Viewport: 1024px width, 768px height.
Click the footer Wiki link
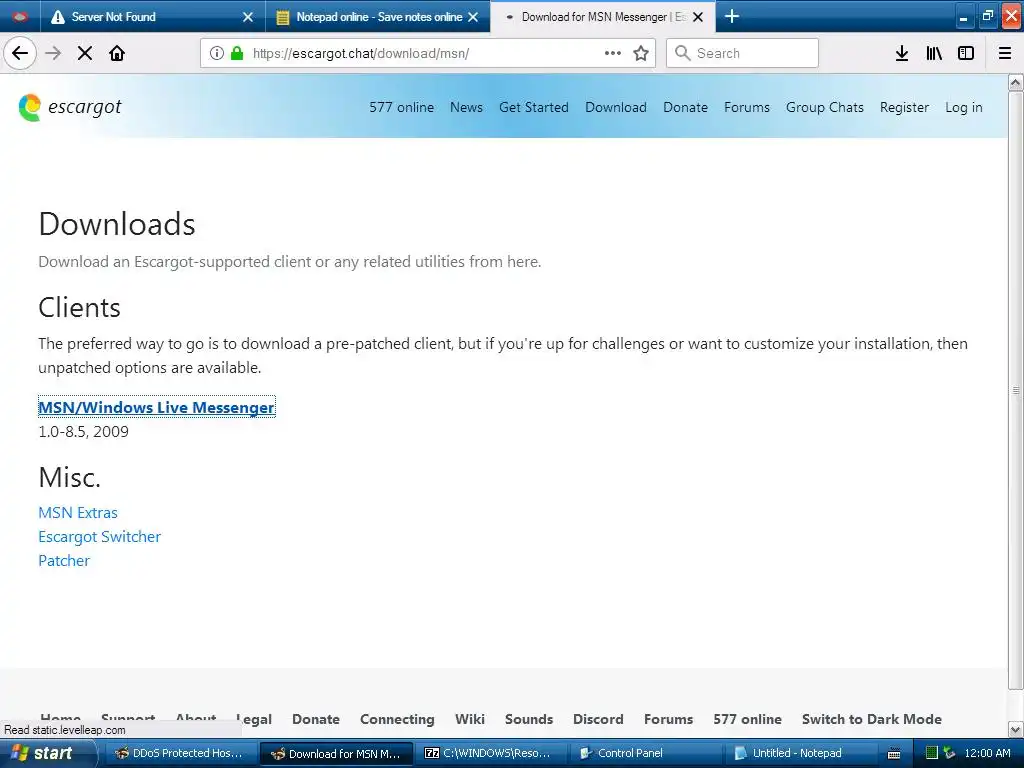[470, 719]
